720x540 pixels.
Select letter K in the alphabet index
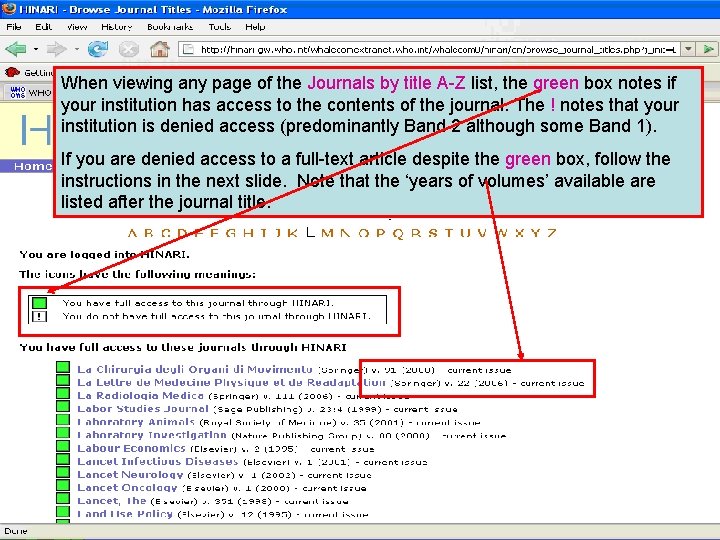pyautogui.click(x=292, y=233)
